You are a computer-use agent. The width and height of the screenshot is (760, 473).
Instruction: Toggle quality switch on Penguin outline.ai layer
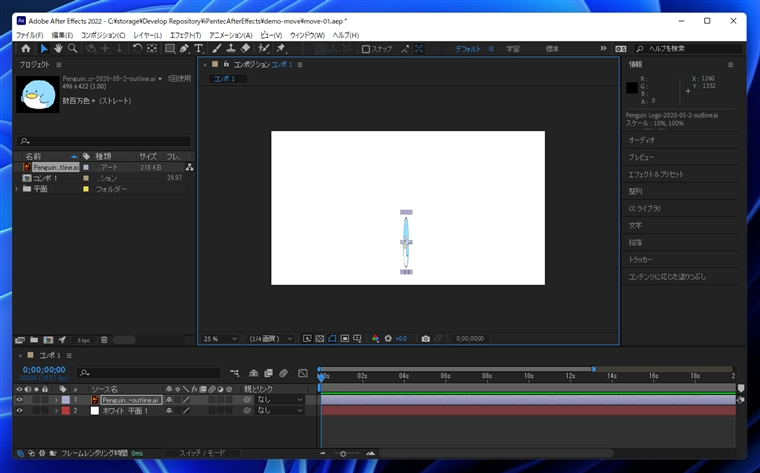coord(186,400)
